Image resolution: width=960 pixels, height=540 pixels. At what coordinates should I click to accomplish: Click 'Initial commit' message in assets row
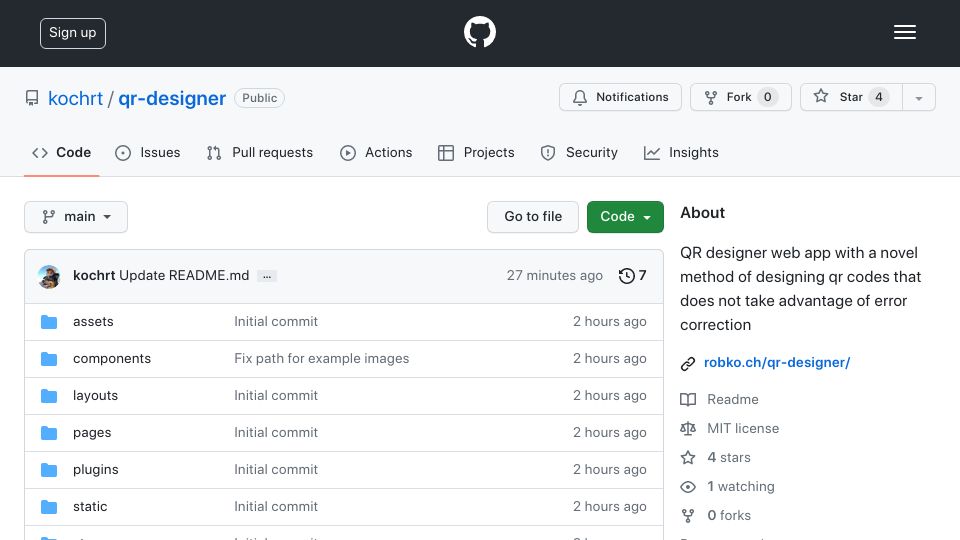click(x=276, y=321)
